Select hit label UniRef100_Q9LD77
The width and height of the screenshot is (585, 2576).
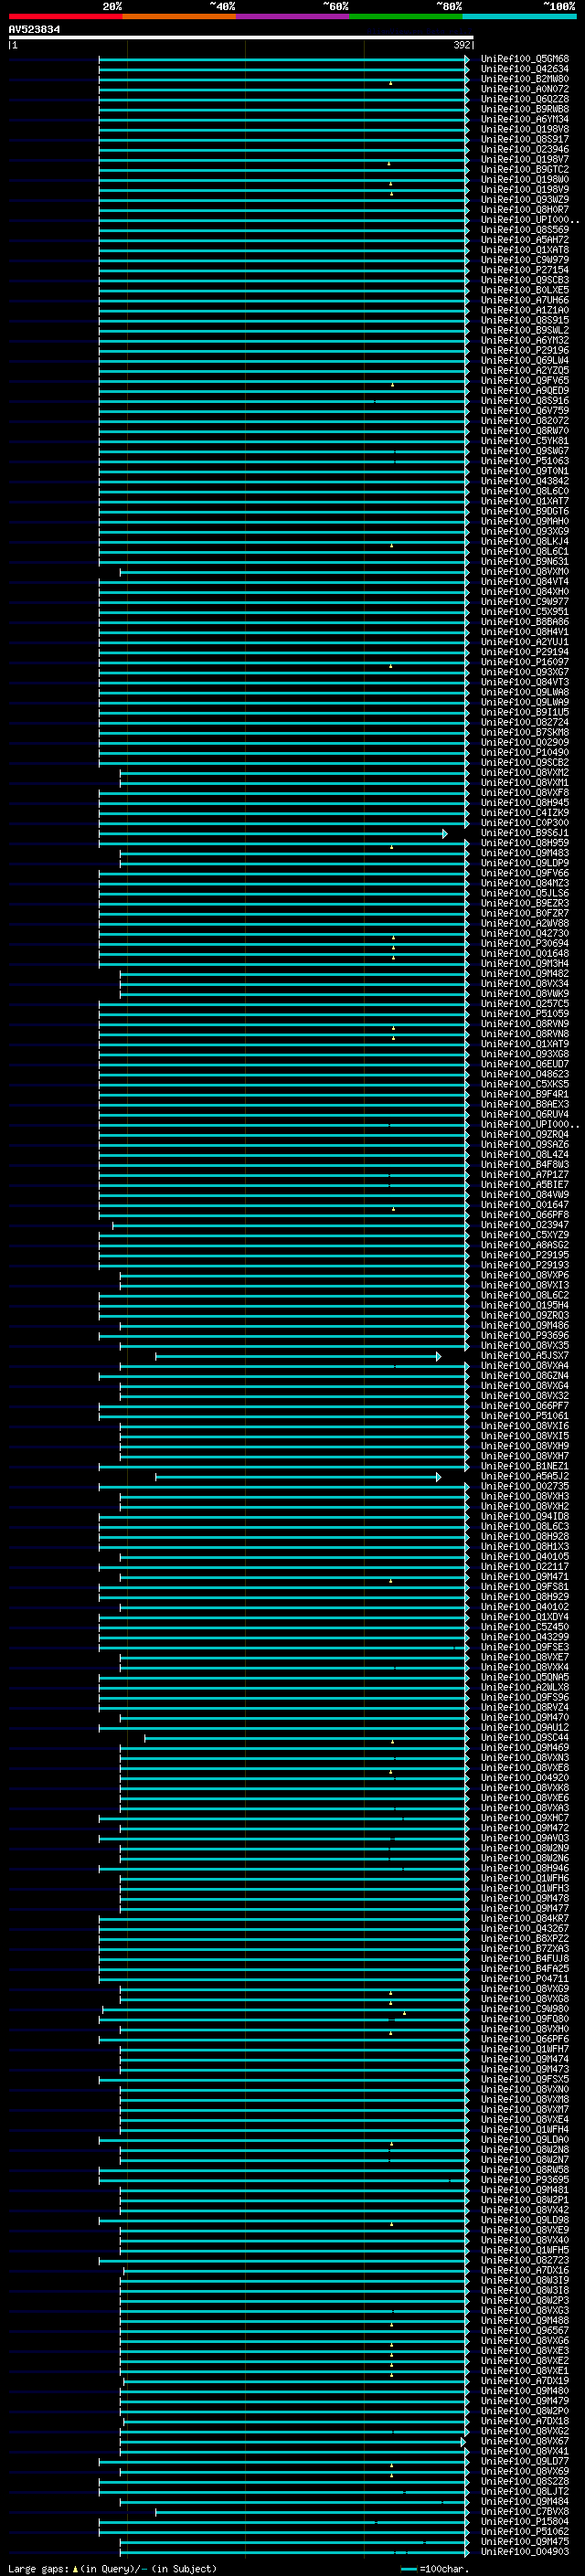pyautogui.click(x=525, y=2462)
